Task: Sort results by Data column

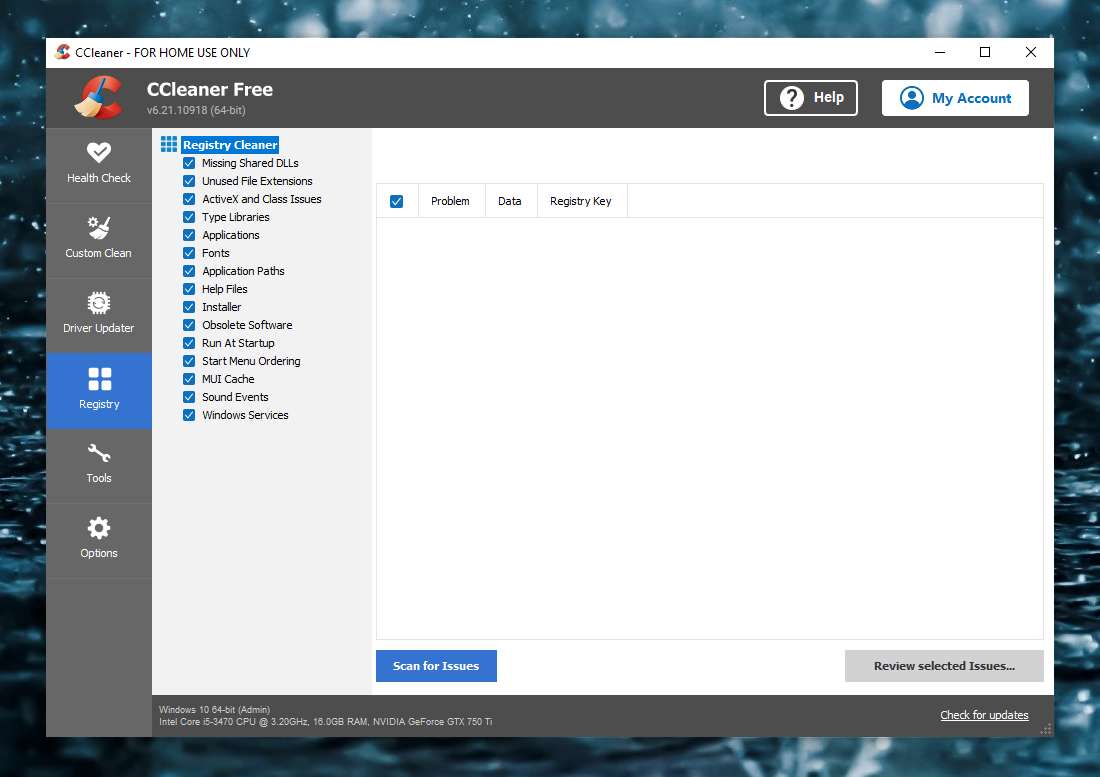Action: pos(511,201)
